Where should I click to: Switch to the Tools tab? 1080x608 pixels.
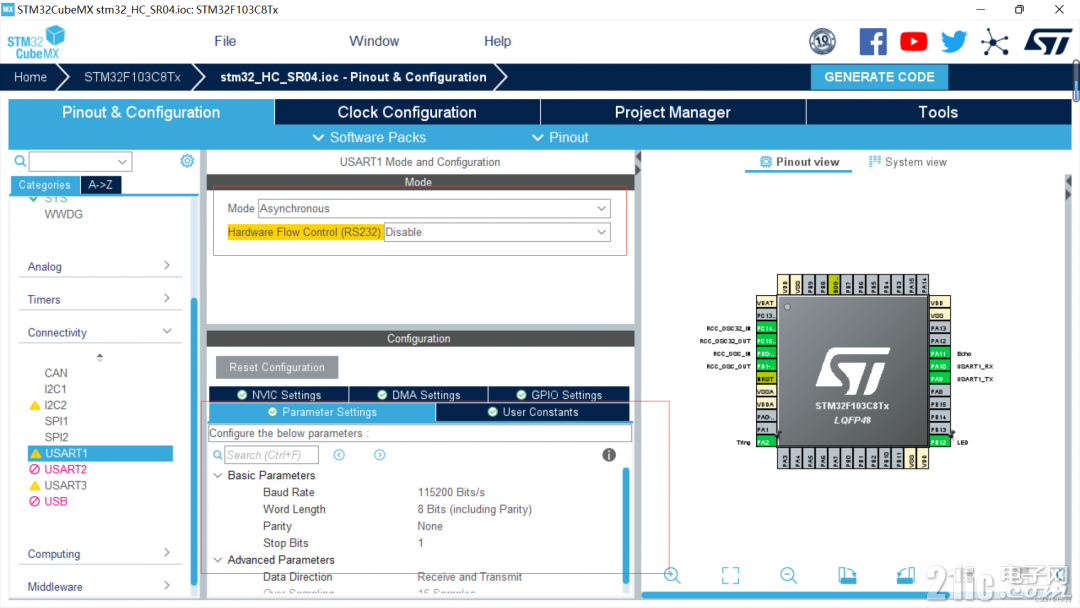tap(938, 112)
